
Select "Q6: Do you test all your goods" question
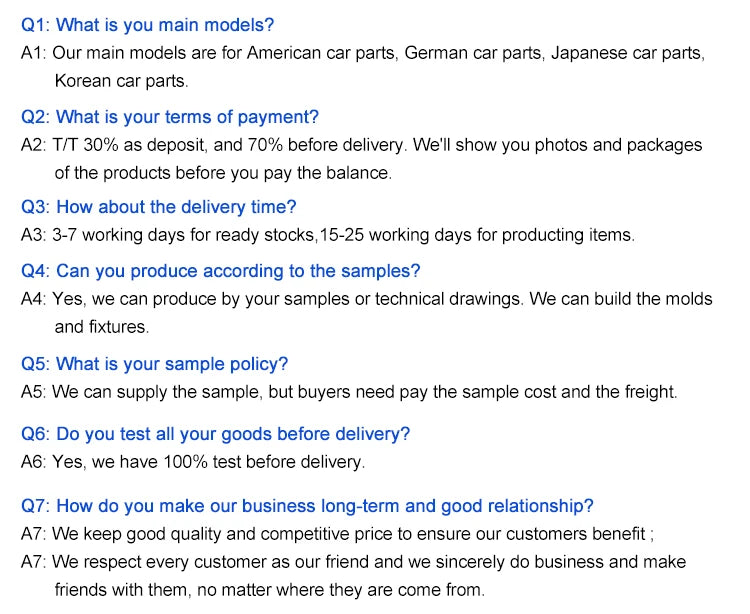tap(215, 434)
